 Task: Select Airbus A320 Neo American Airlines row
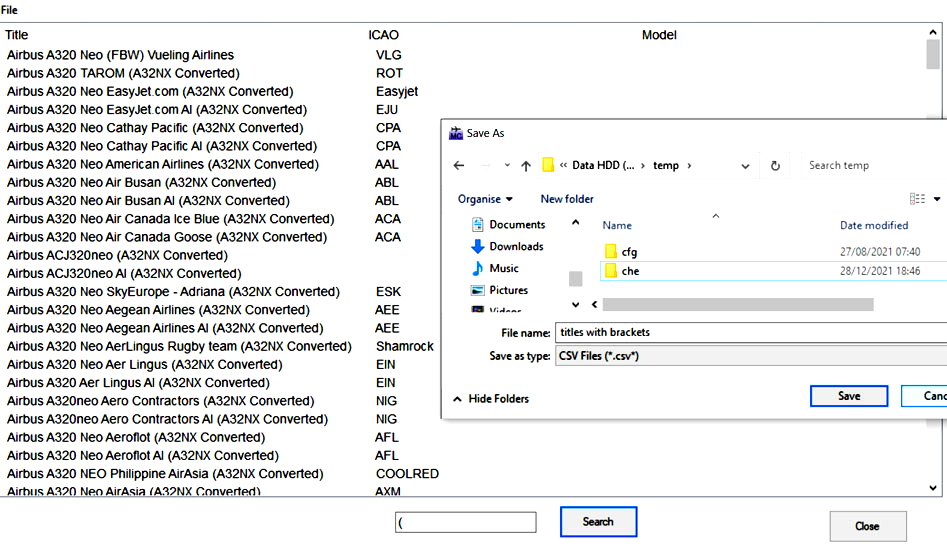click(x=162, y=164)
